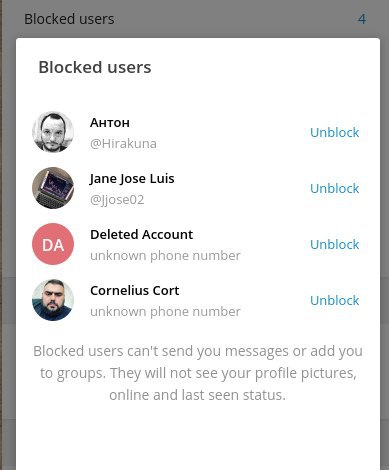Screen dimensions: 389x470
Task: Click the blocked users explanation text
Action: pos(198,373)
